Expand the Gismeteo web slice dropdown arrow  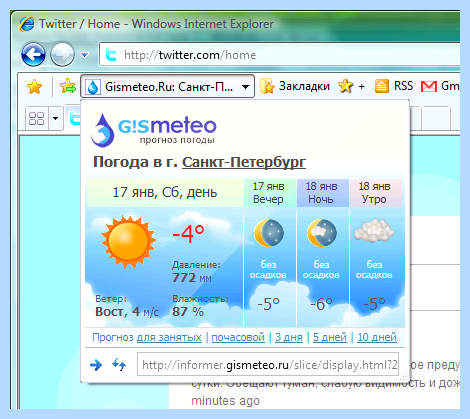[x=246, y=87]
